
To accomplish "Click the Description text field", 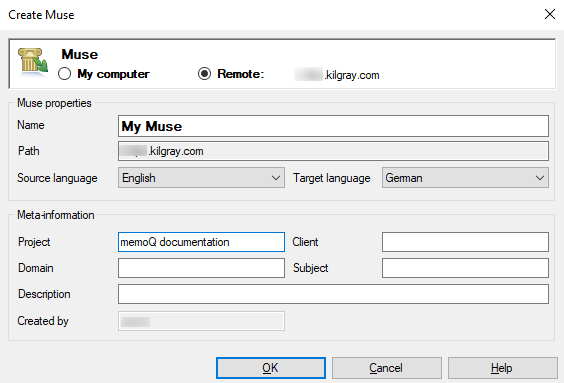I will pyautogui.click(x=333, y=294).
